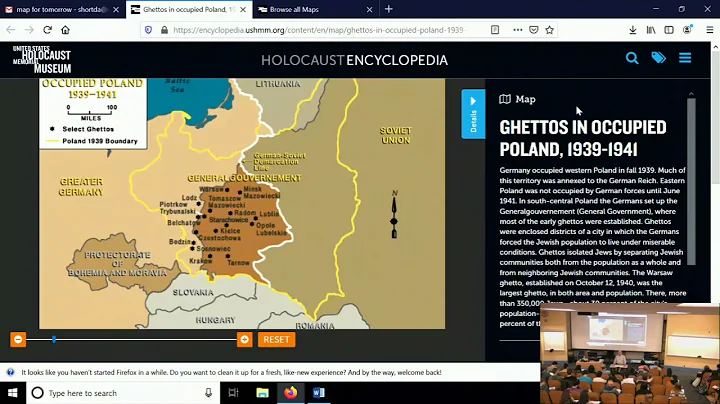Go back with the browser back arrow
This screenshot has height=404, width=720.
pyautogui.click(x=11, y=30)
